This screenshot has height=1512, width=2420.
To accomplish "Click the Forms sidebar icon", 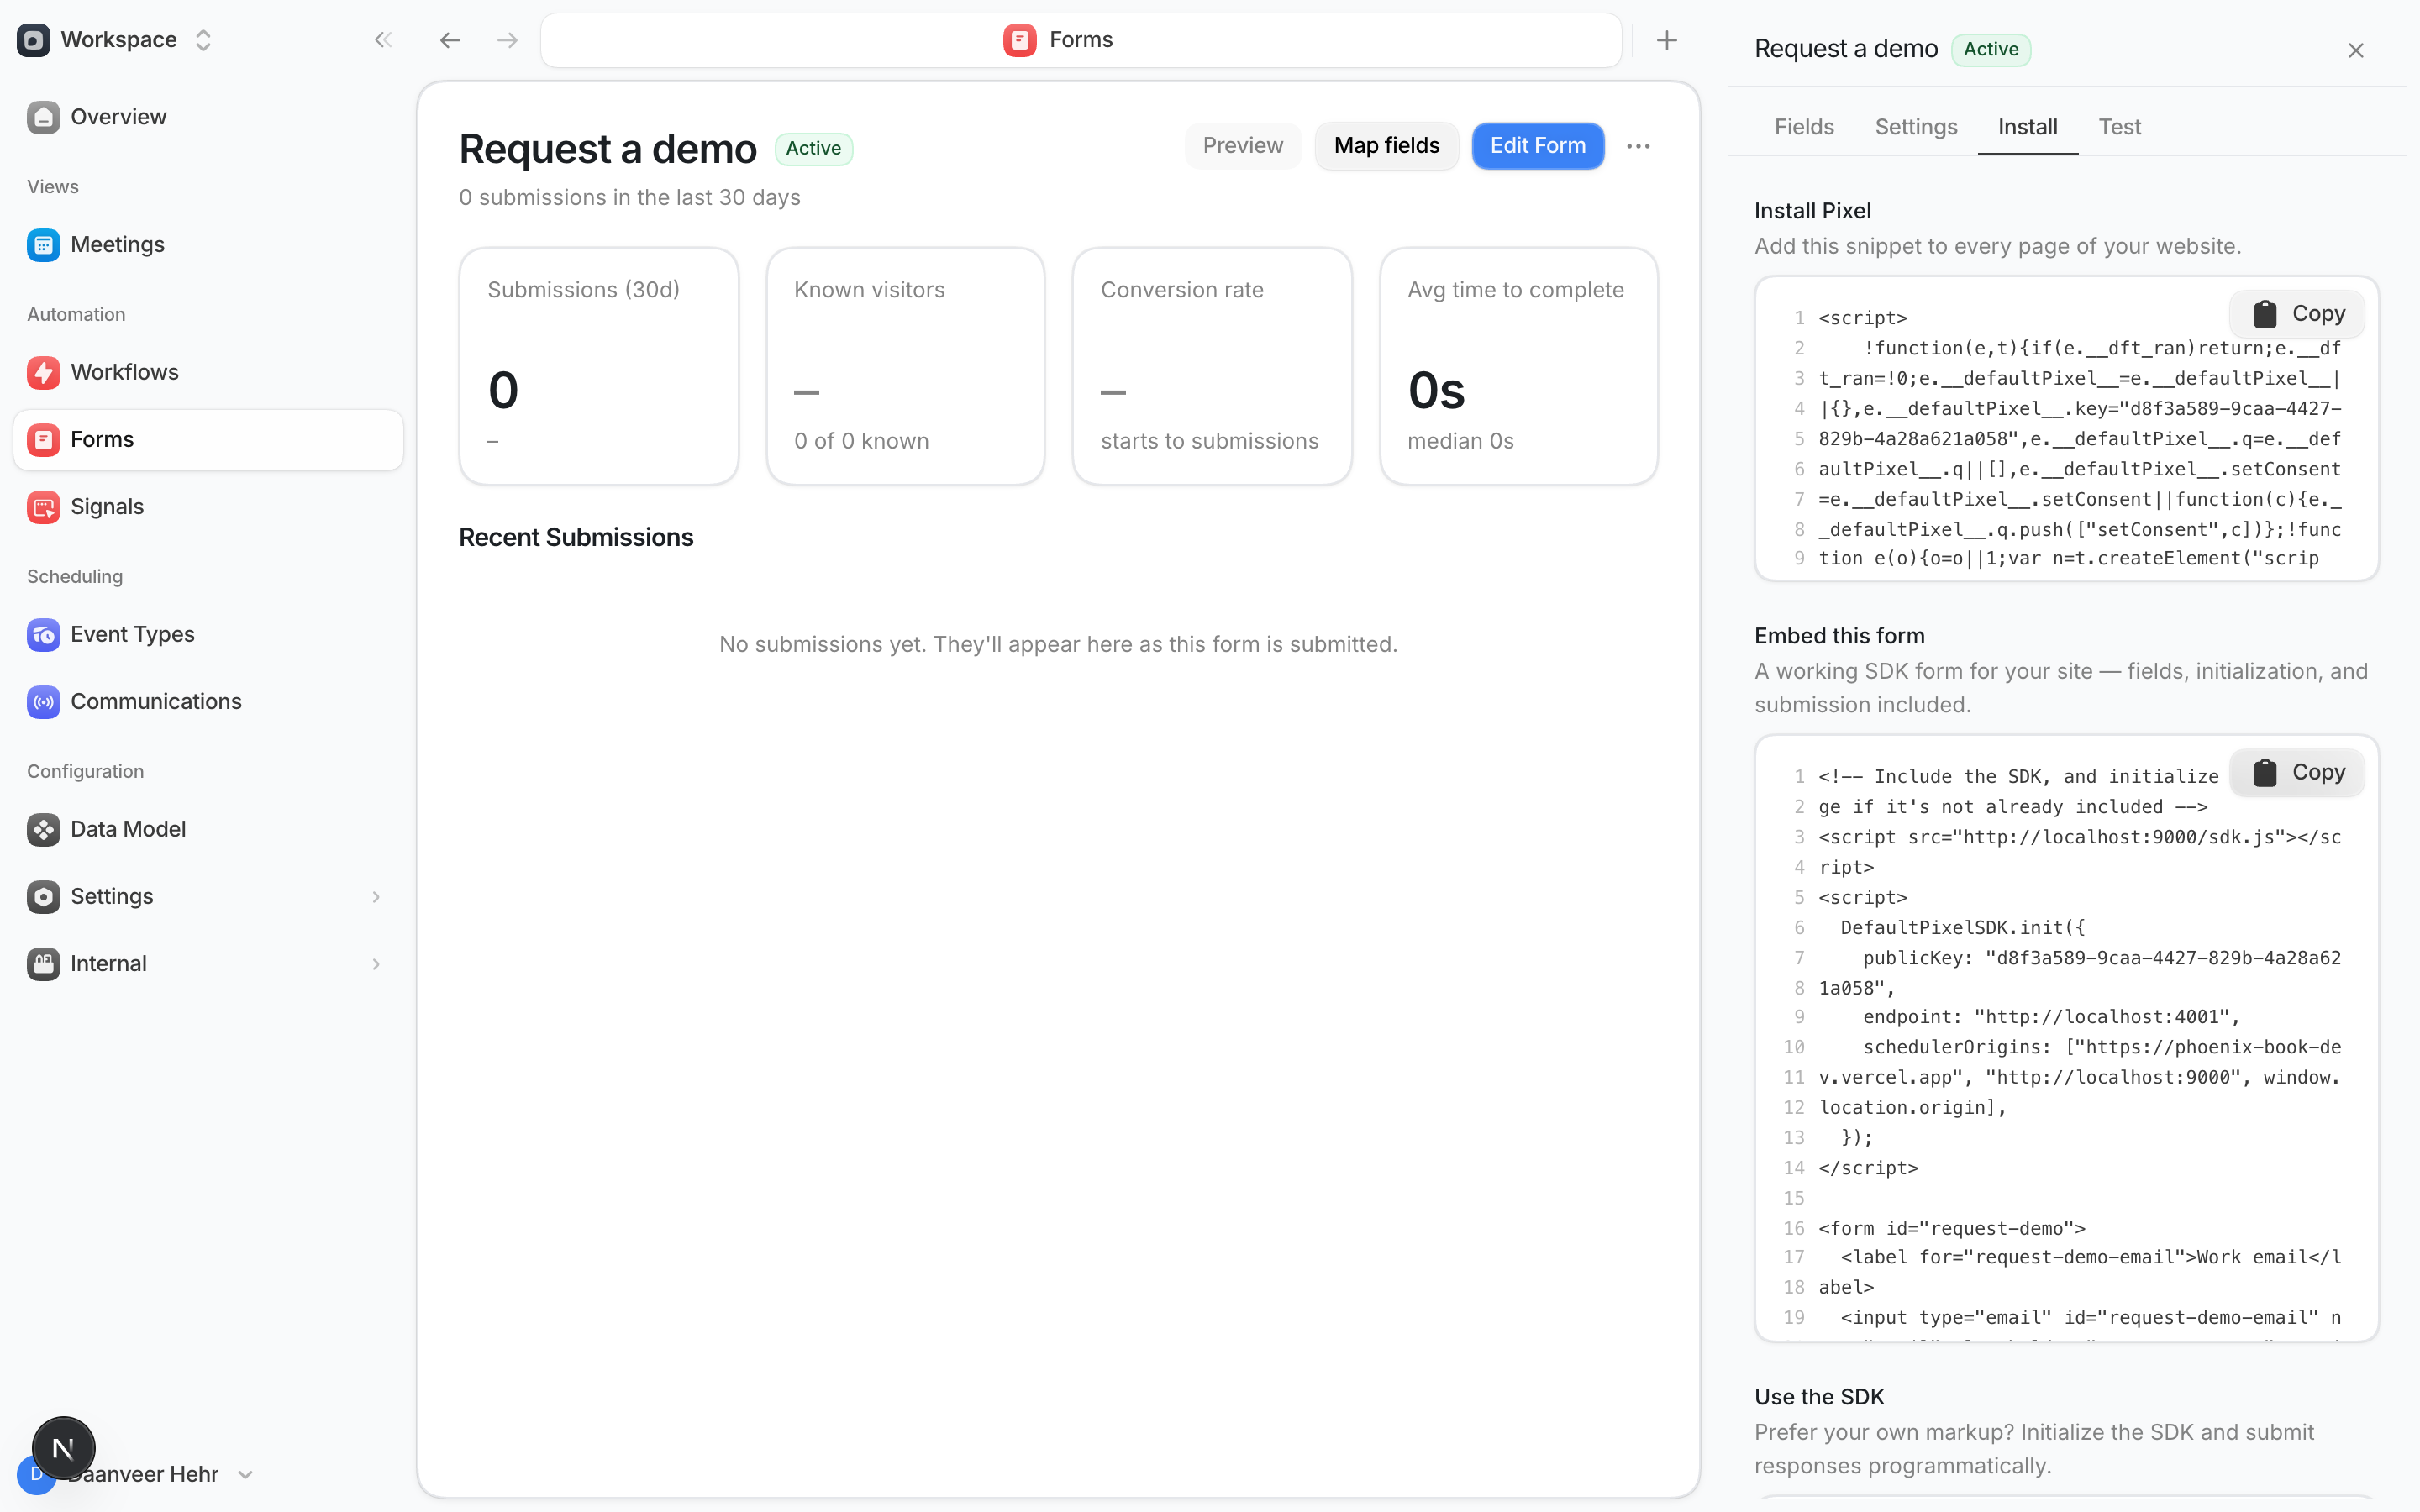I will (43, 440).
